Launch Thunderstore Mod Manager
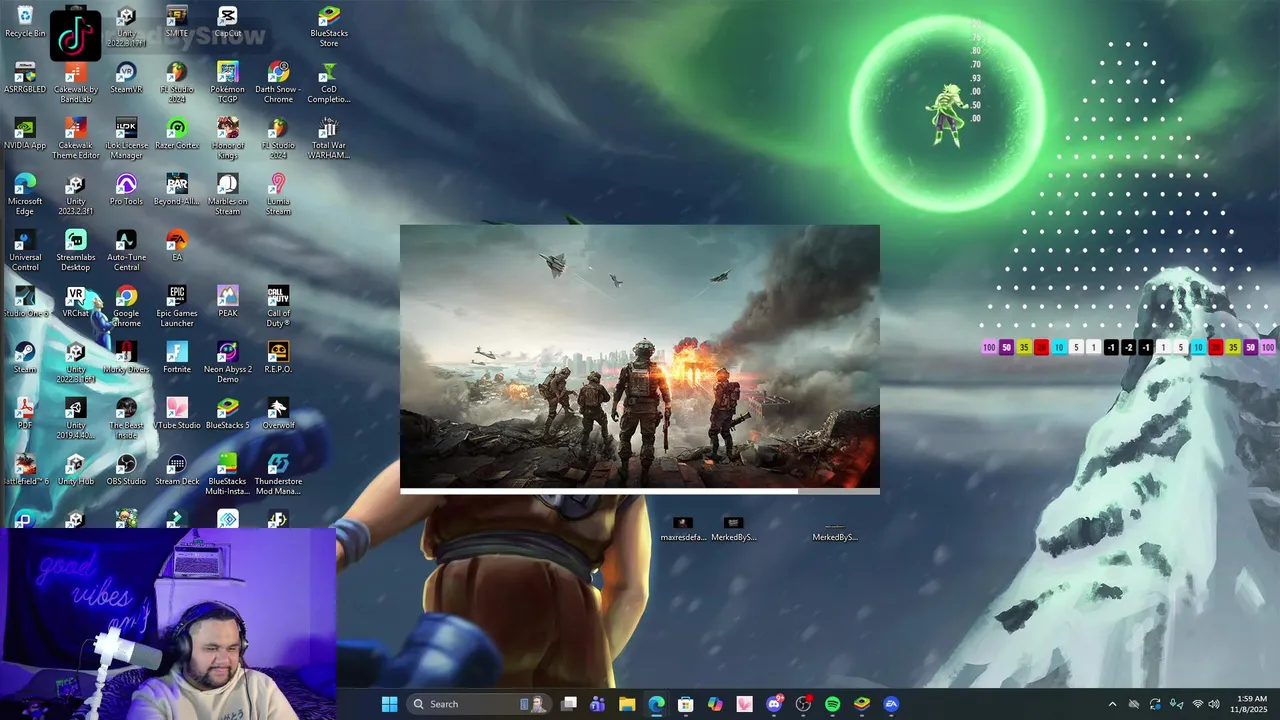 pos(278,475)
